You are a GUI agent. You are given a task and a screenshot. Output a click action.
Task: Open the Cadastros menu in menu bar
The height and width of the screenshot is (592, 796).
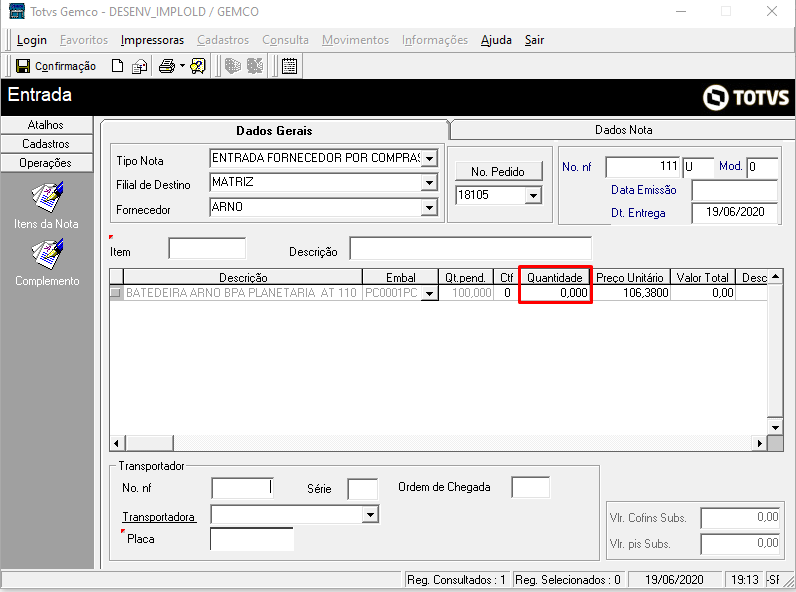(x=223, y=40)
